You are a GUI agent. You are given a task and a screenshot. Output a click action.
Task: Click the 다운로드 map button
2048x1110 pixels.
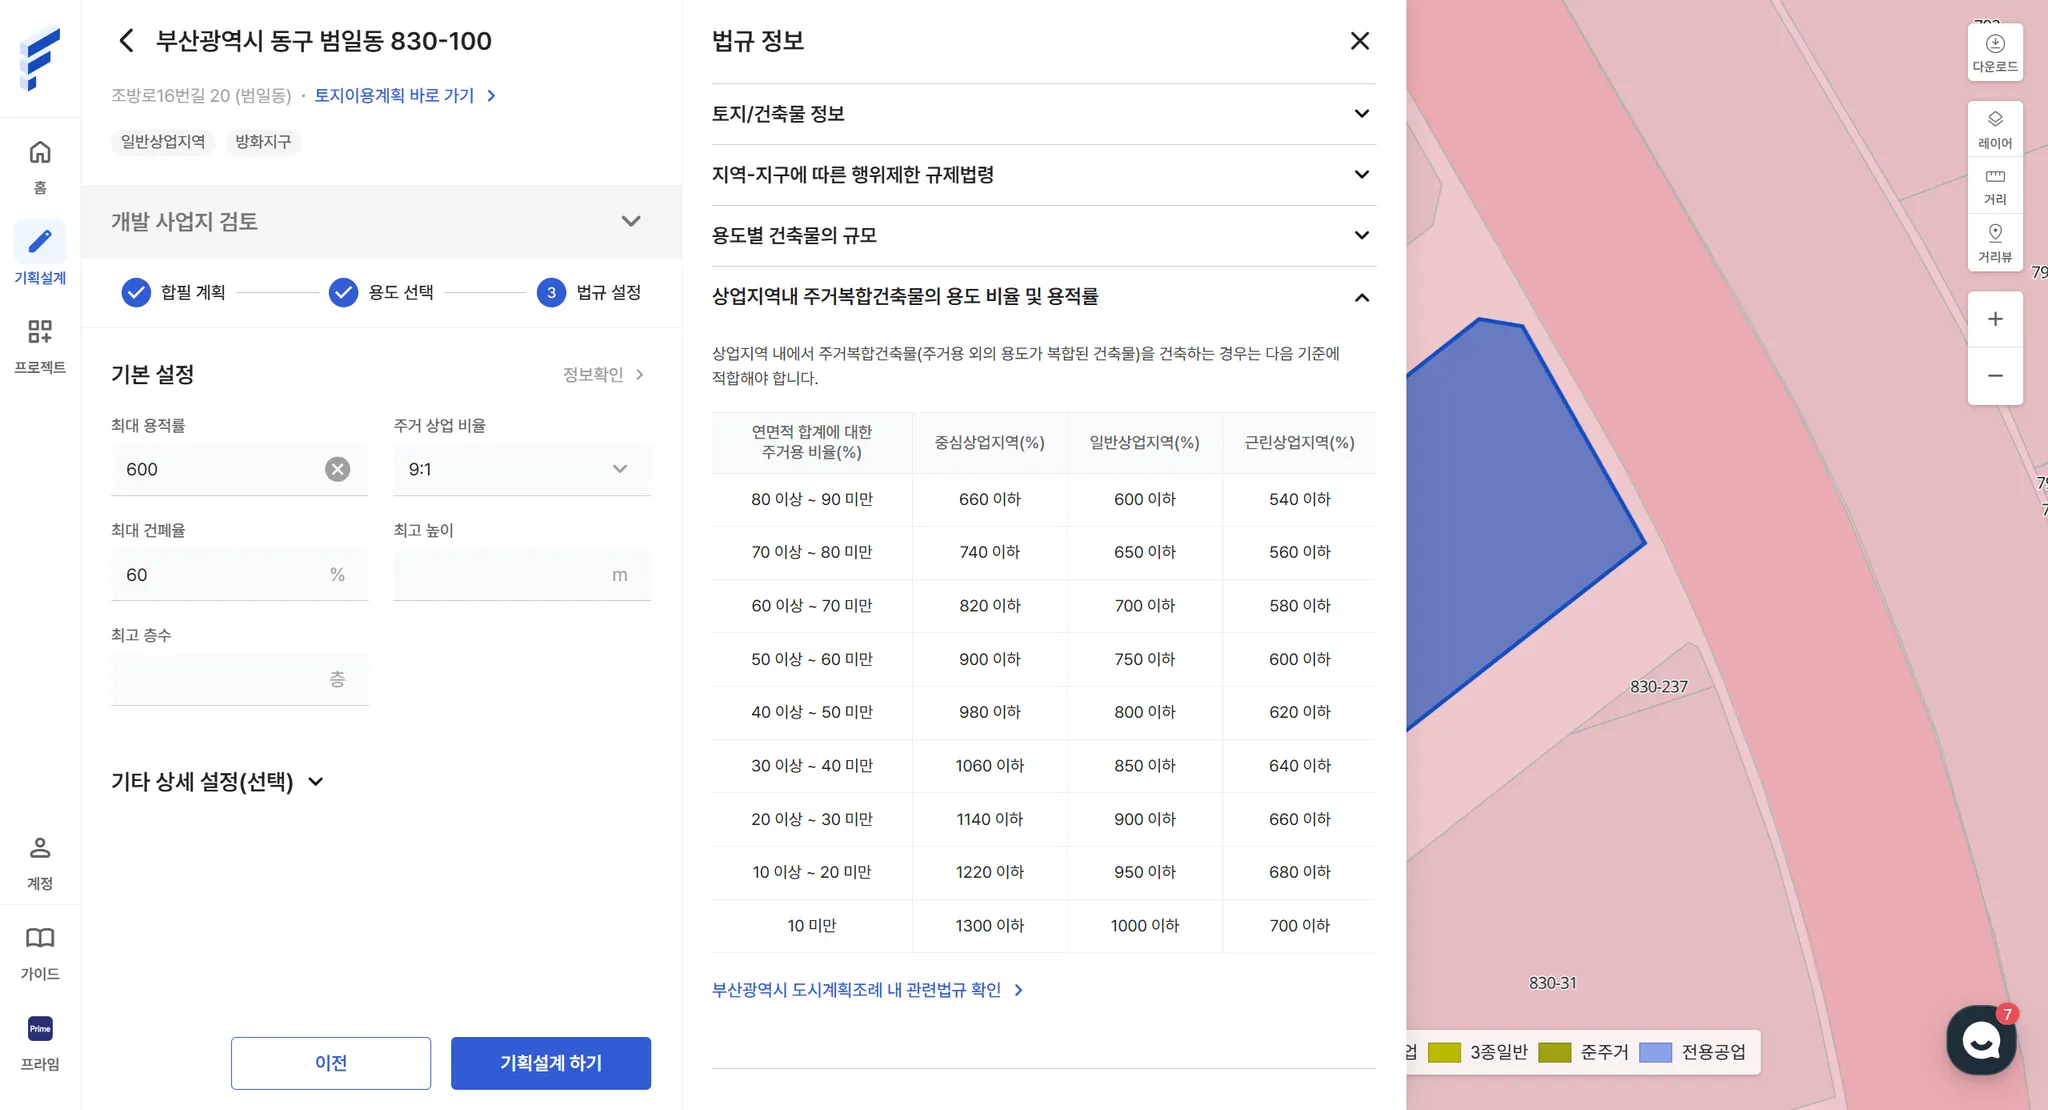[1995, 52]
